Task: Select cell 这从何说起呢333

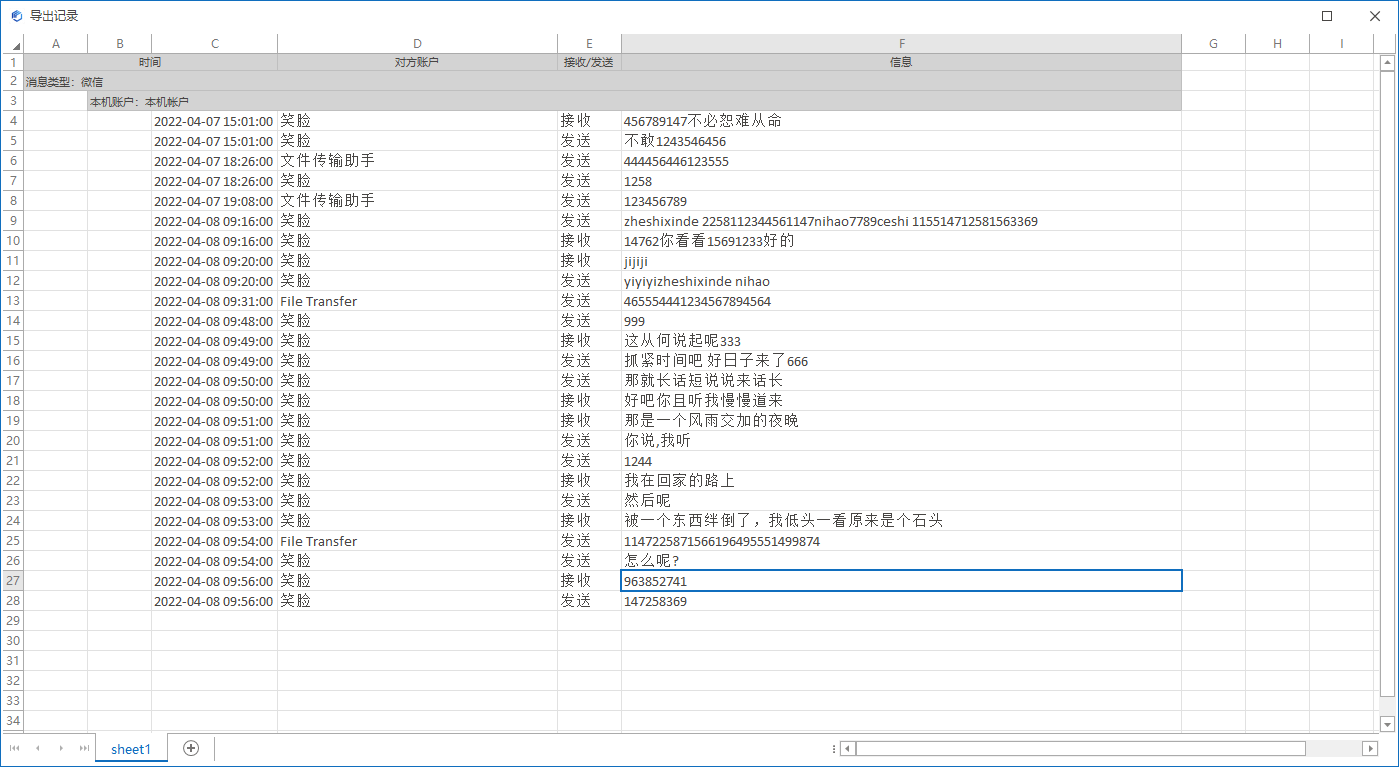Action: tap(902, 341)
